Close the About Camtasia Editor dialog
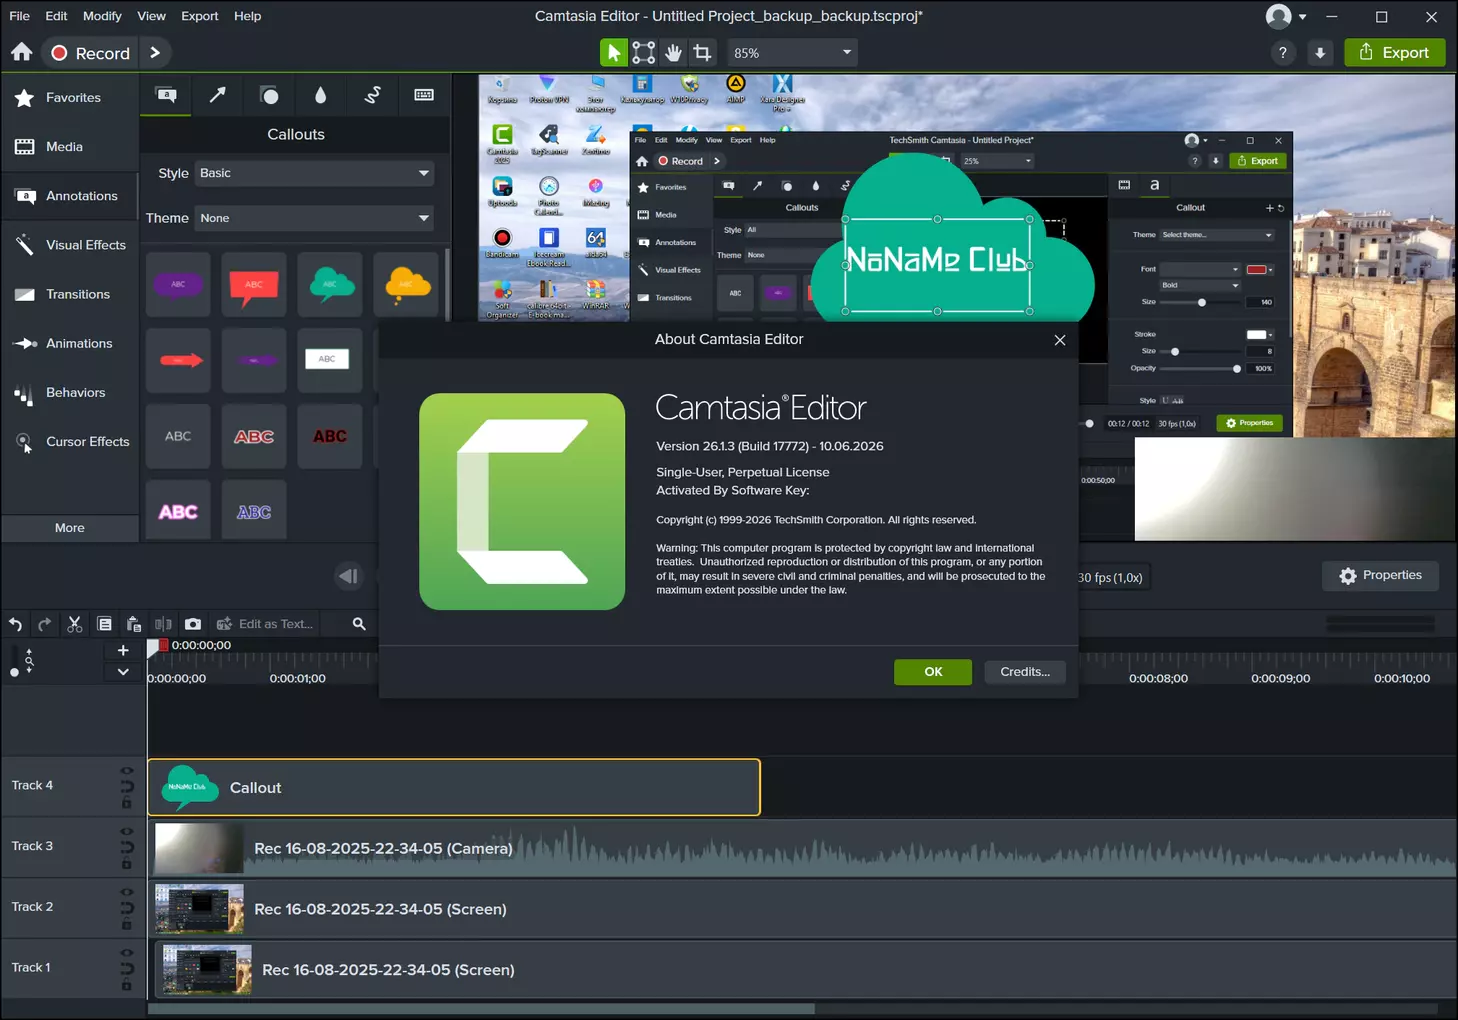 tap(1060, 340)
